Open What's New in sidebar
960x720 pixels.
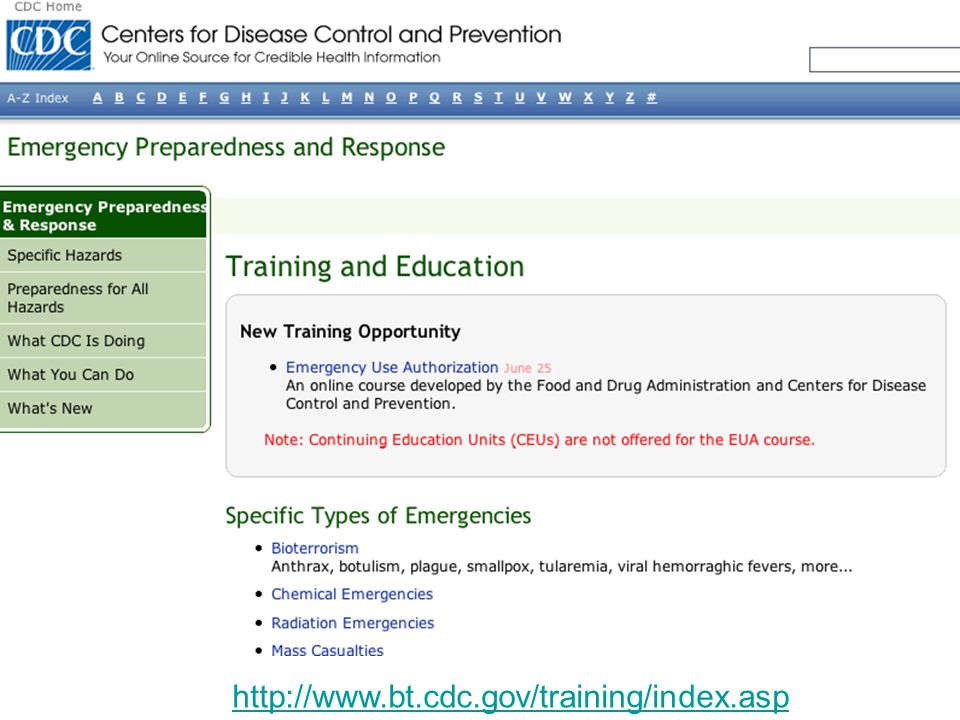103,408
